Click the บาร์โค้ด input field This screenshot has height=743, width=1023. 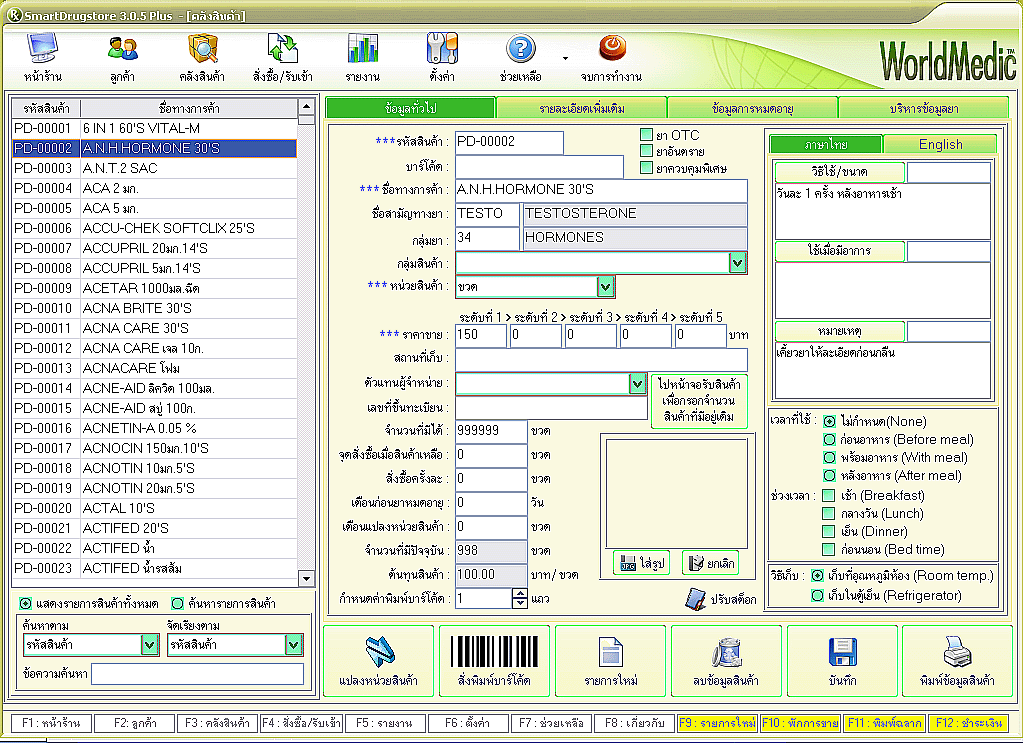[540, 167]
